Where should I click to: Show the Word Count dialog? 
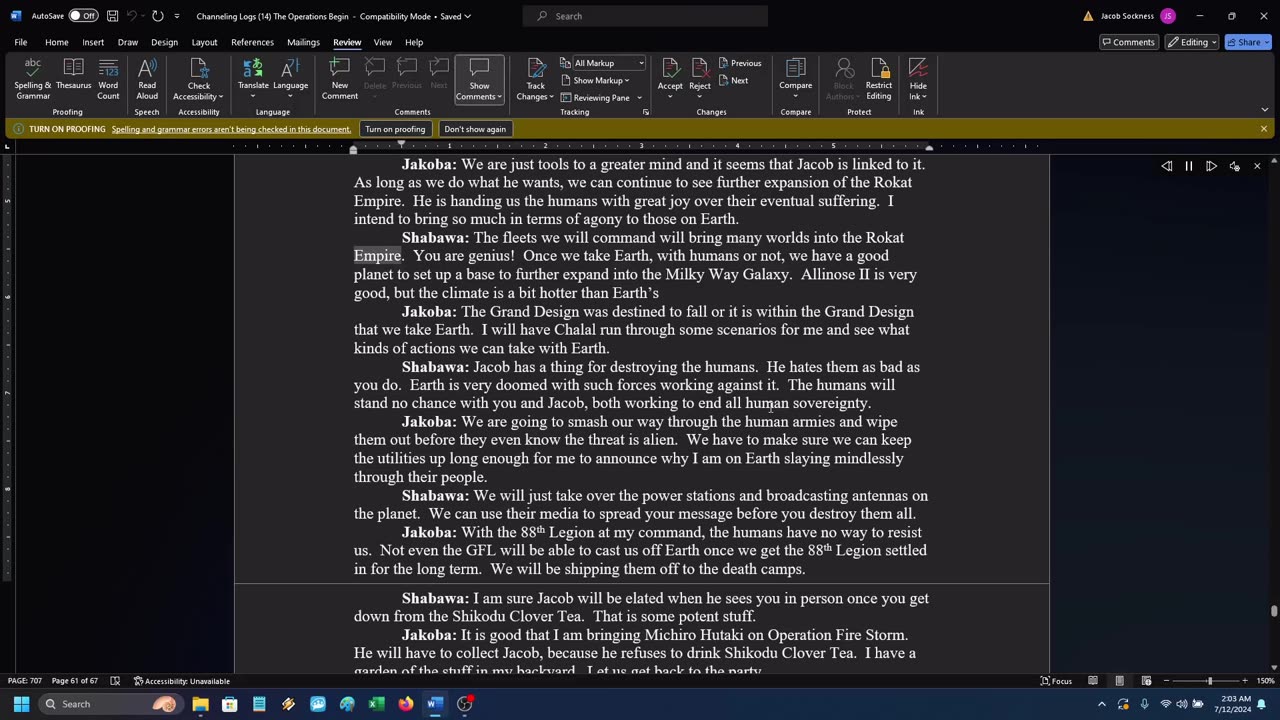[x=108, y=79]
